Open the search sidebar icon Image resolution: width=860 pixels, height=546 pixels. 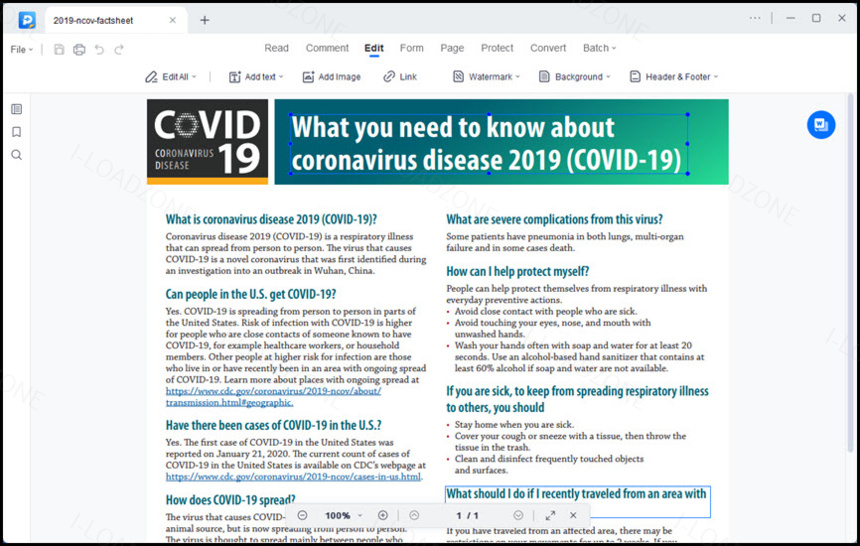click(x=16, y=155)
